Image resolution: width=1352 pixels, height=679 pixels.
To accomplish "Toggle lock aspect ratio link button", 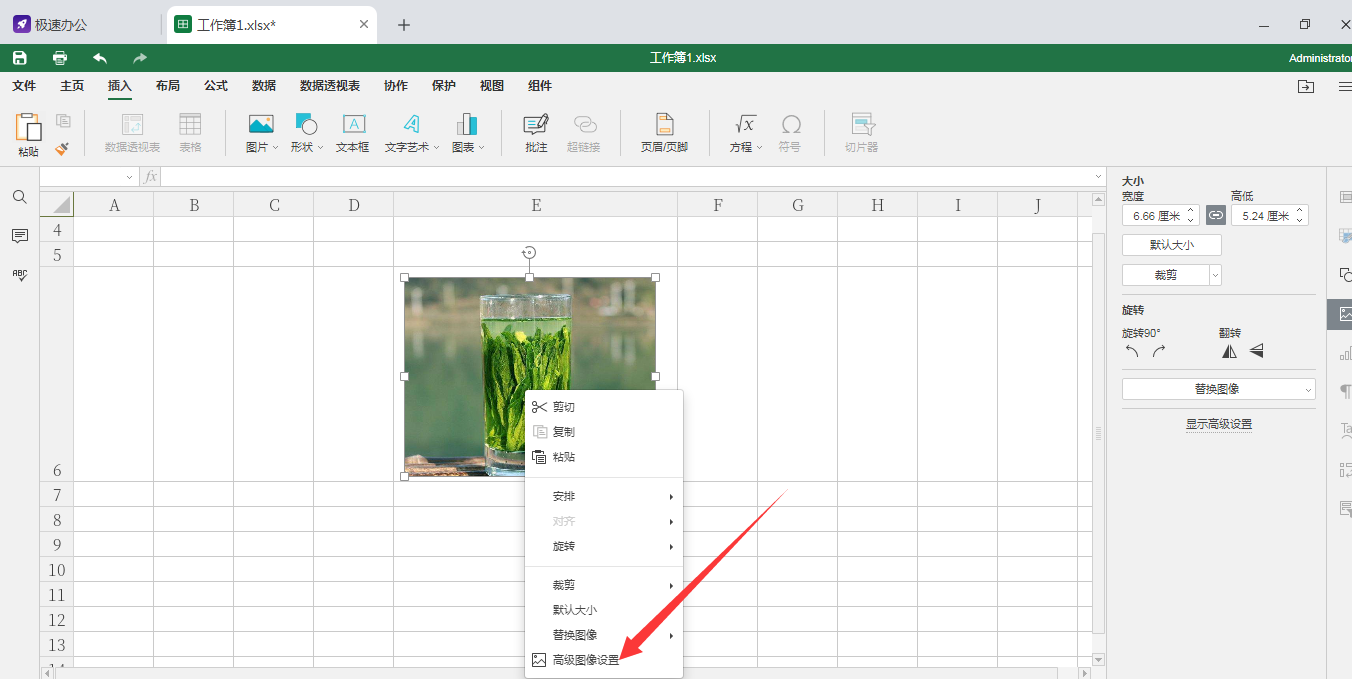I will (x=1215, y=215).
